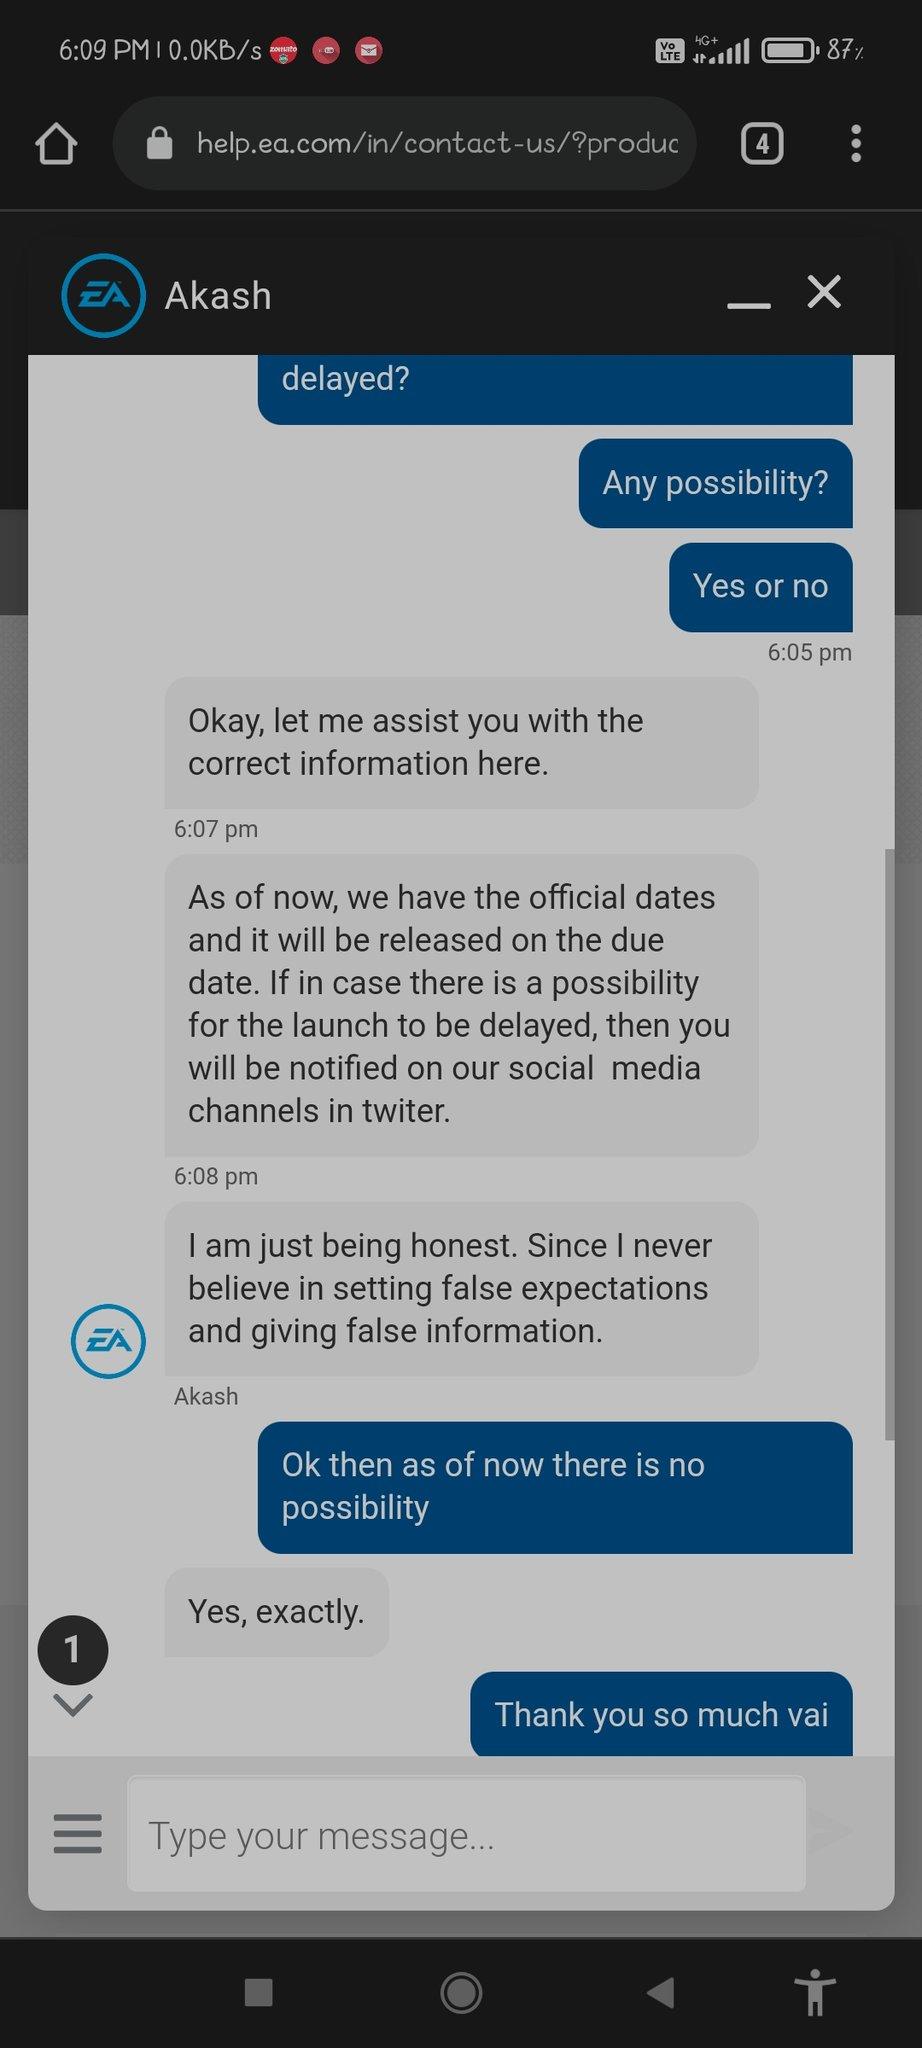The height and width of the screenshot is (2048, 922).
Task: Click the help.ea.com address bar
Action: 404,144
